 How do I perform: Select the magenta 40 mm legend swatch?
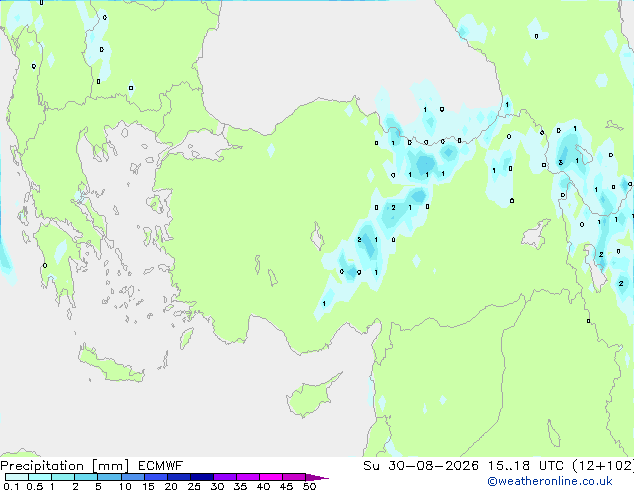coord(271,477)
